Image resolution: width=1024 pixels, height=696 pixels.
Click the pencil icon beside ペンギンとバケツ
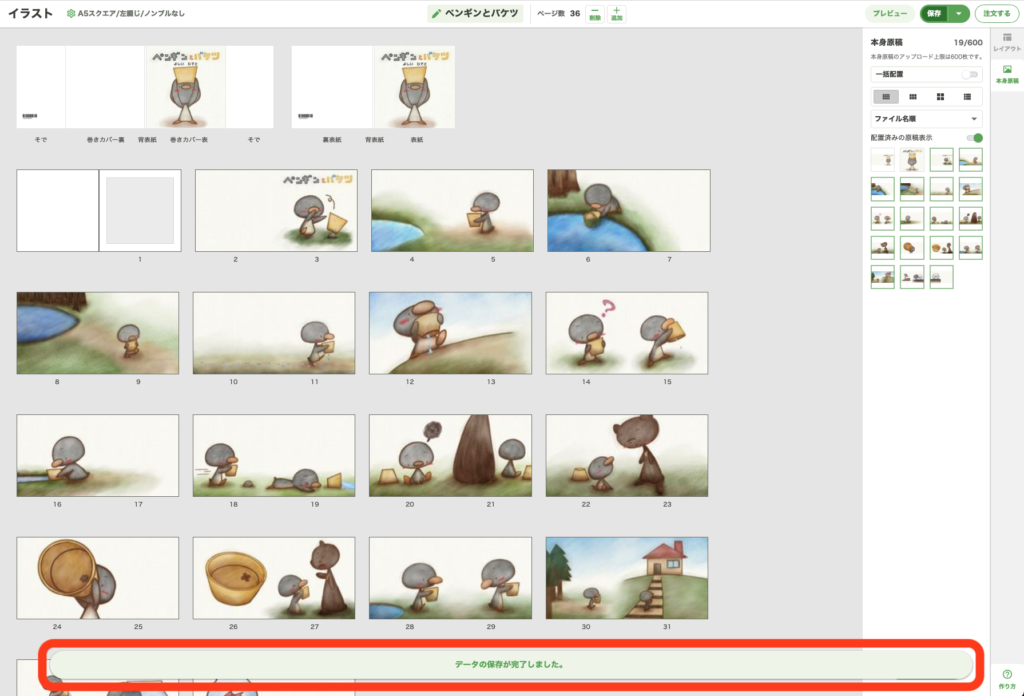tap(436, 14)
